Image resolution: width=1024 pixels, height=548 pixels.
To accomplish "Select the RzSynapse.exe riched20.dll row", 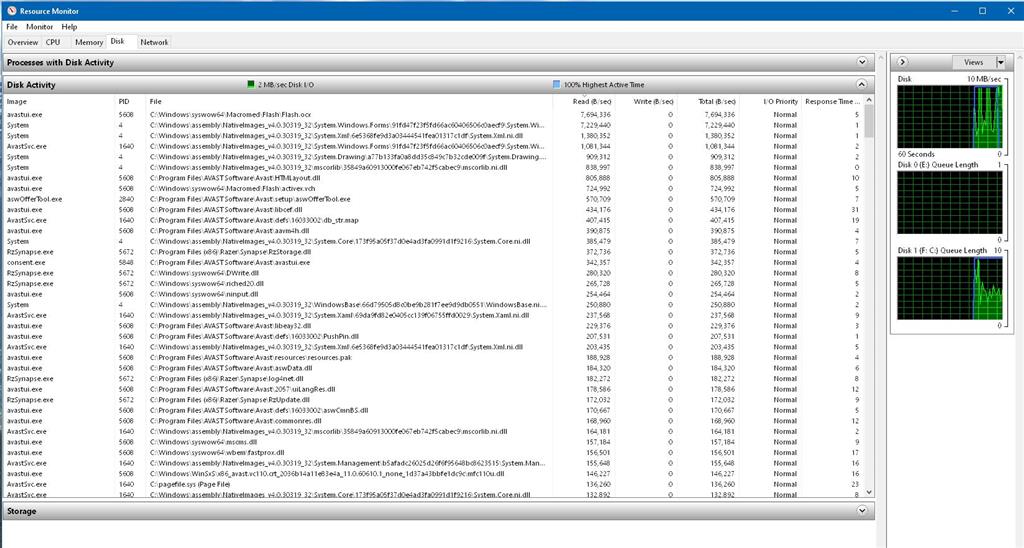I will (433, 283).
